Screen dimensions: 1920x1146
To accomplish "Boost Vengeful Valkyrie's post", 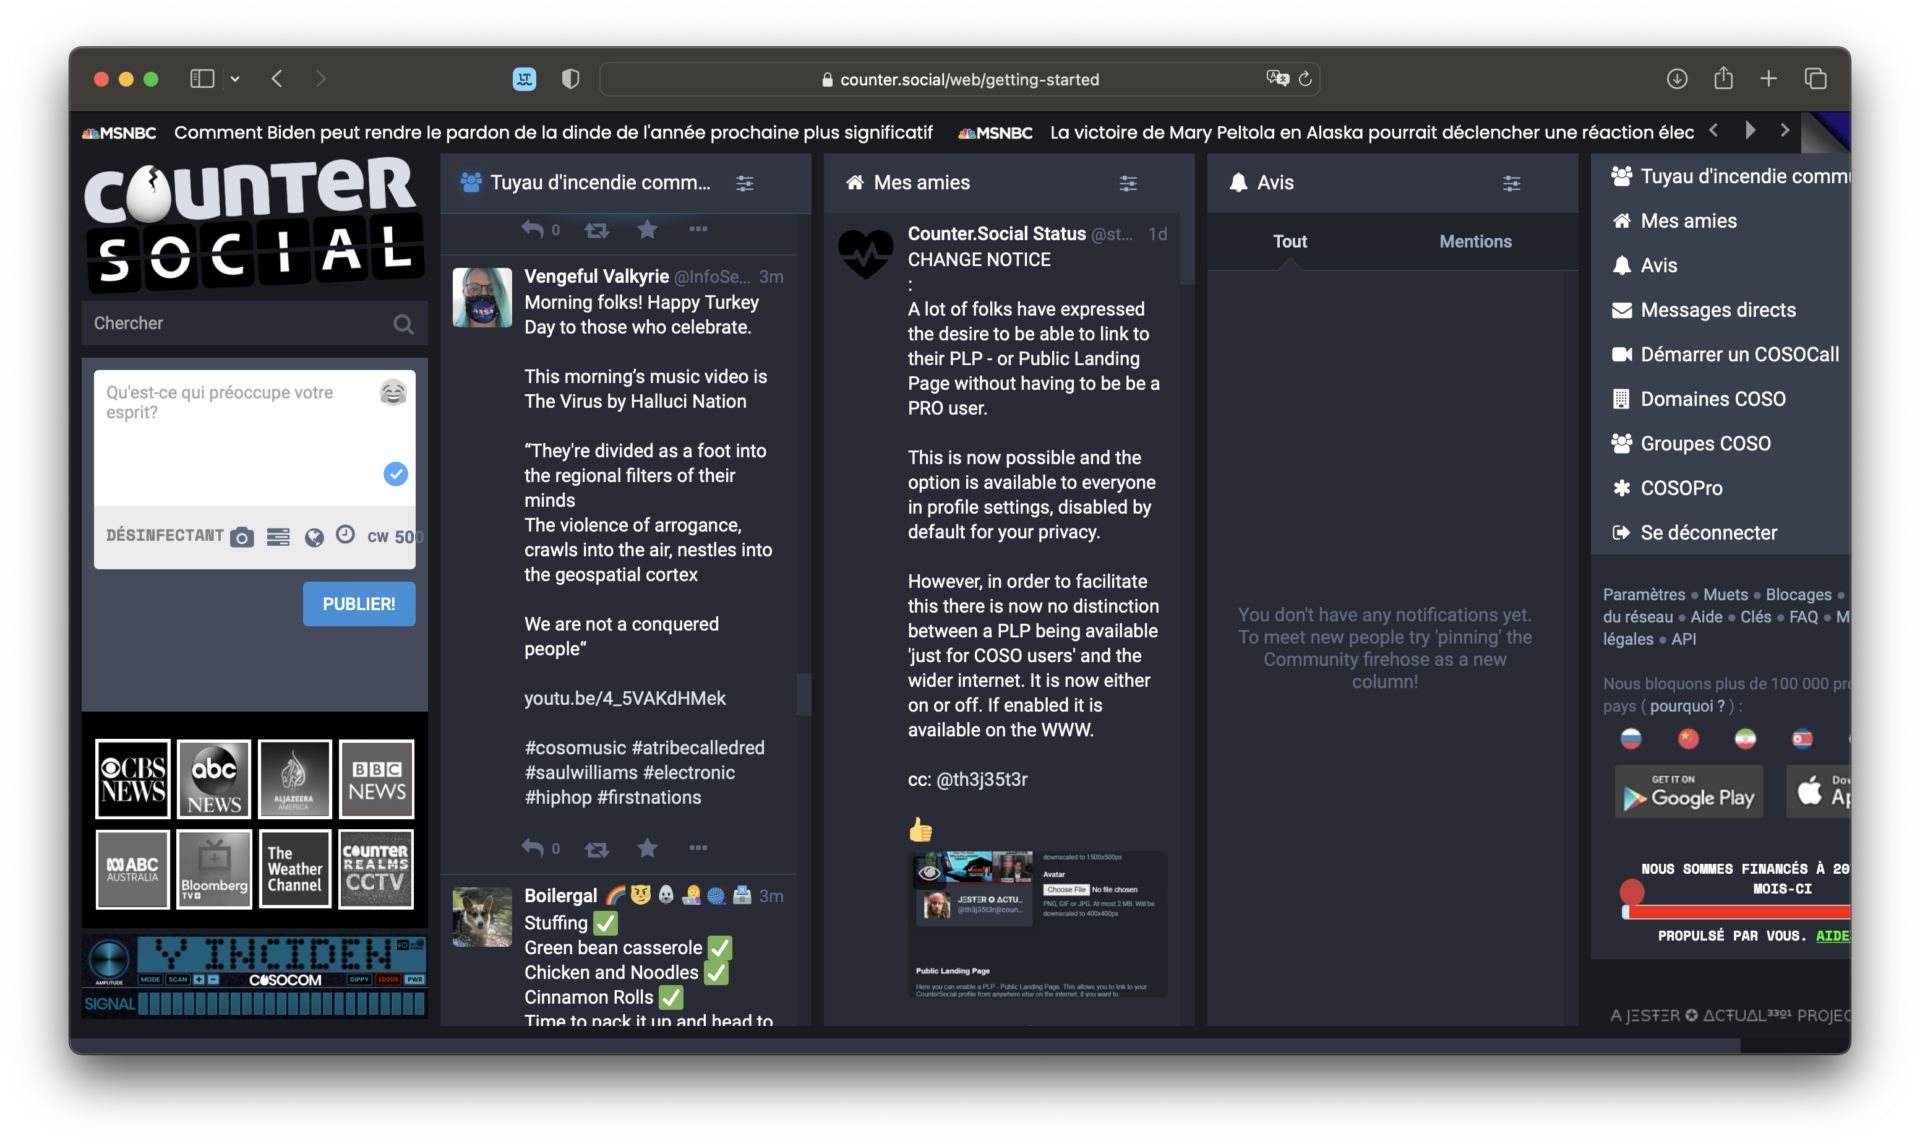I will 597,849.
